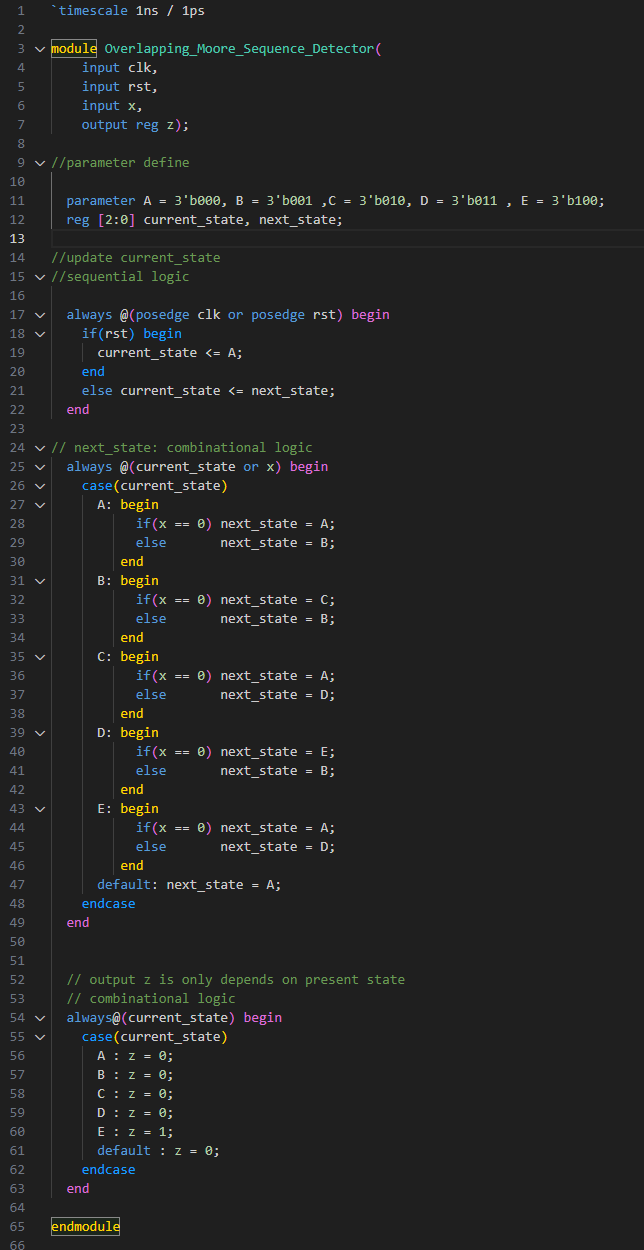Image resolution: width=644 pixels, height=1250 pixels.
Task: Click posedge rst in the sensitivity list
Action: (294, 315)
